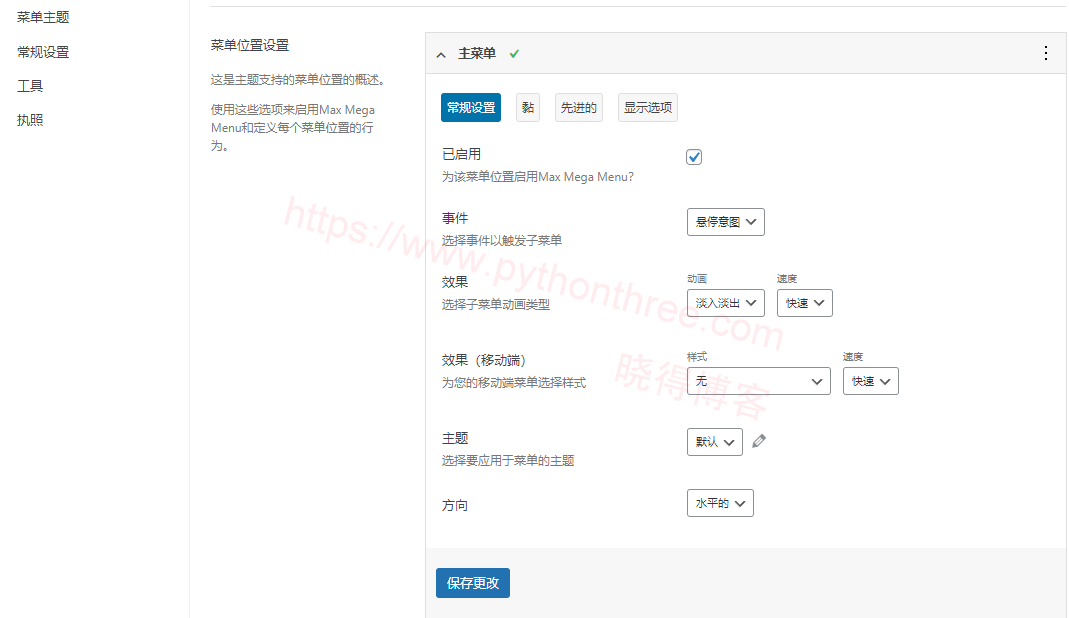
Task: Open the 动画 dropdown showing 淡入淡出
Action: tap(725, 303)
